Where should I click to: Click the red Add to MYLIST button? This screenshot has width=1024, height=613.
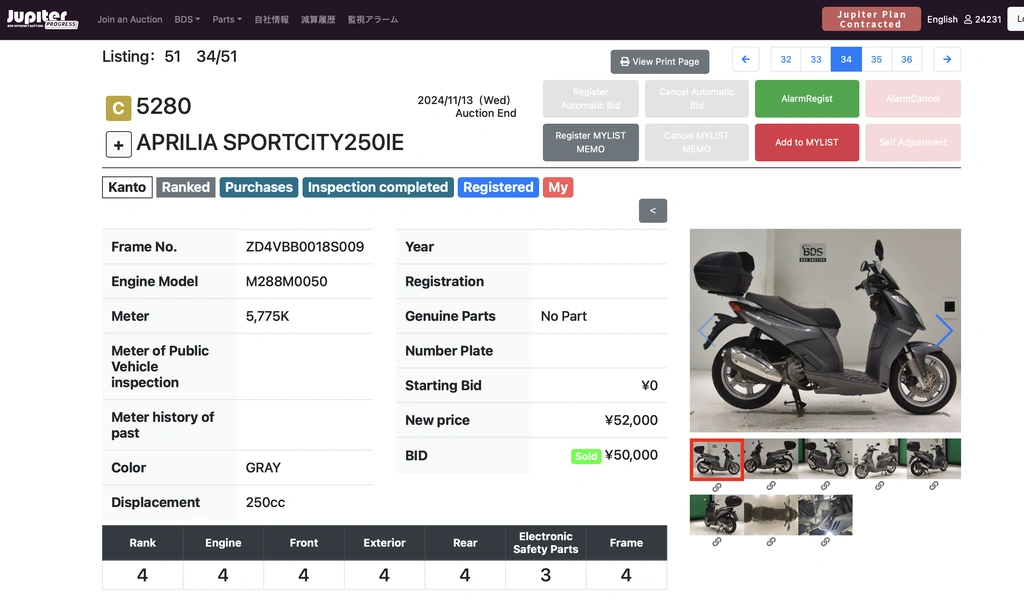[x=807, y=142]
